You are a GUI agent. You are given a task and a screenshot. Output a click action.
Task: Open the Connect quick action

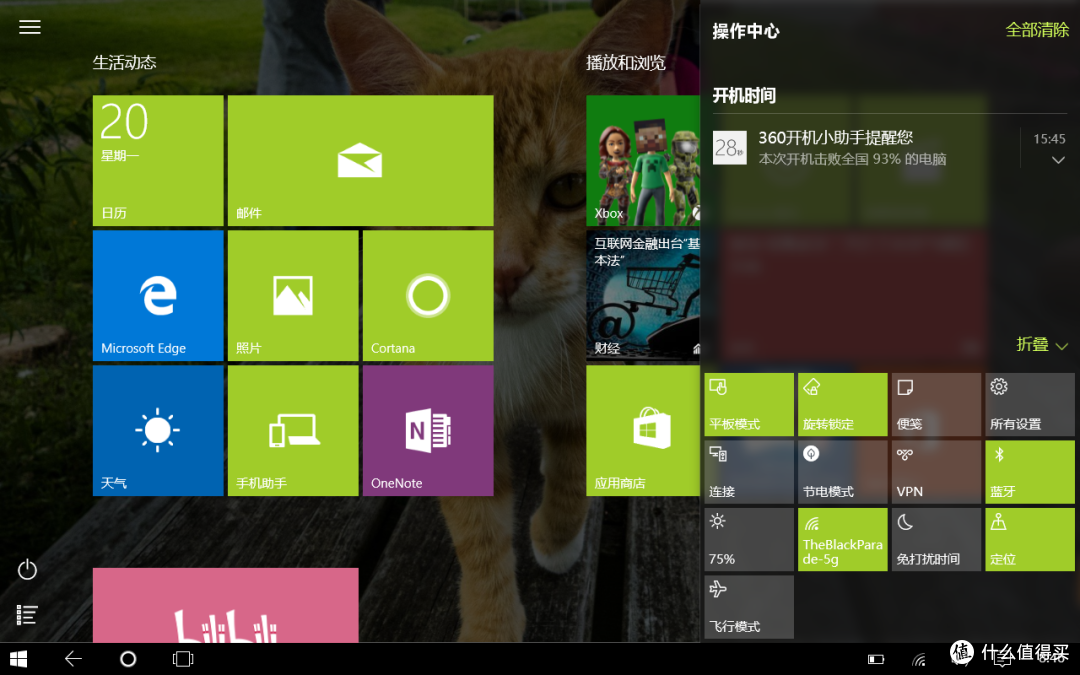coord(749,472)
